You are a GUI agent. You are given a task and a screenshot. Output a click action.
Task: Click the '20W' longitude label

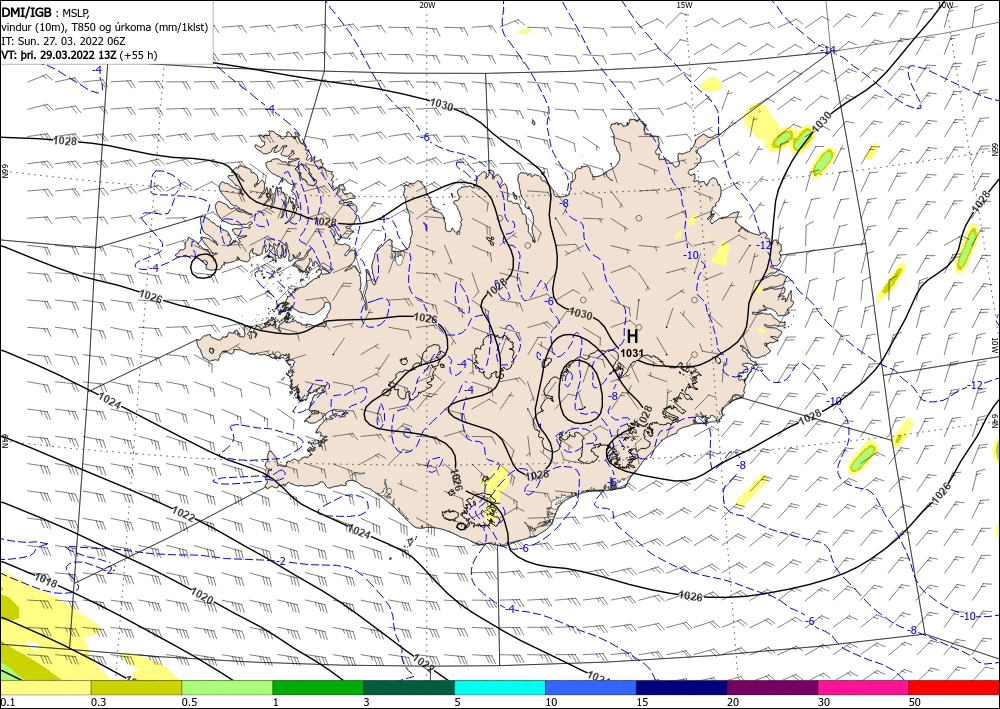[x=427, y=5]
